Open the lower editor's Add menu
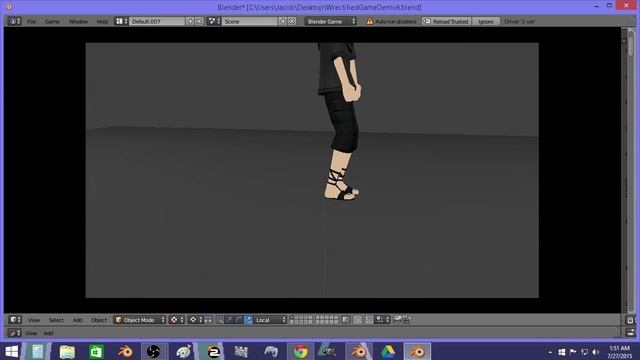This screenshot has height=360, width=640. [48, 333]
